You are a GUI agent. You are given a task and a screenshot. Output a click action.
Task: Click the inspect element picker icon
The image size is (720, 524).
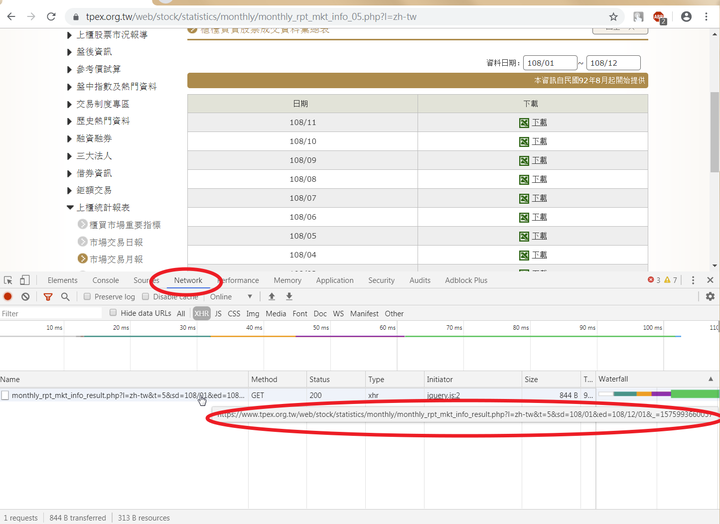coord(8,281)
